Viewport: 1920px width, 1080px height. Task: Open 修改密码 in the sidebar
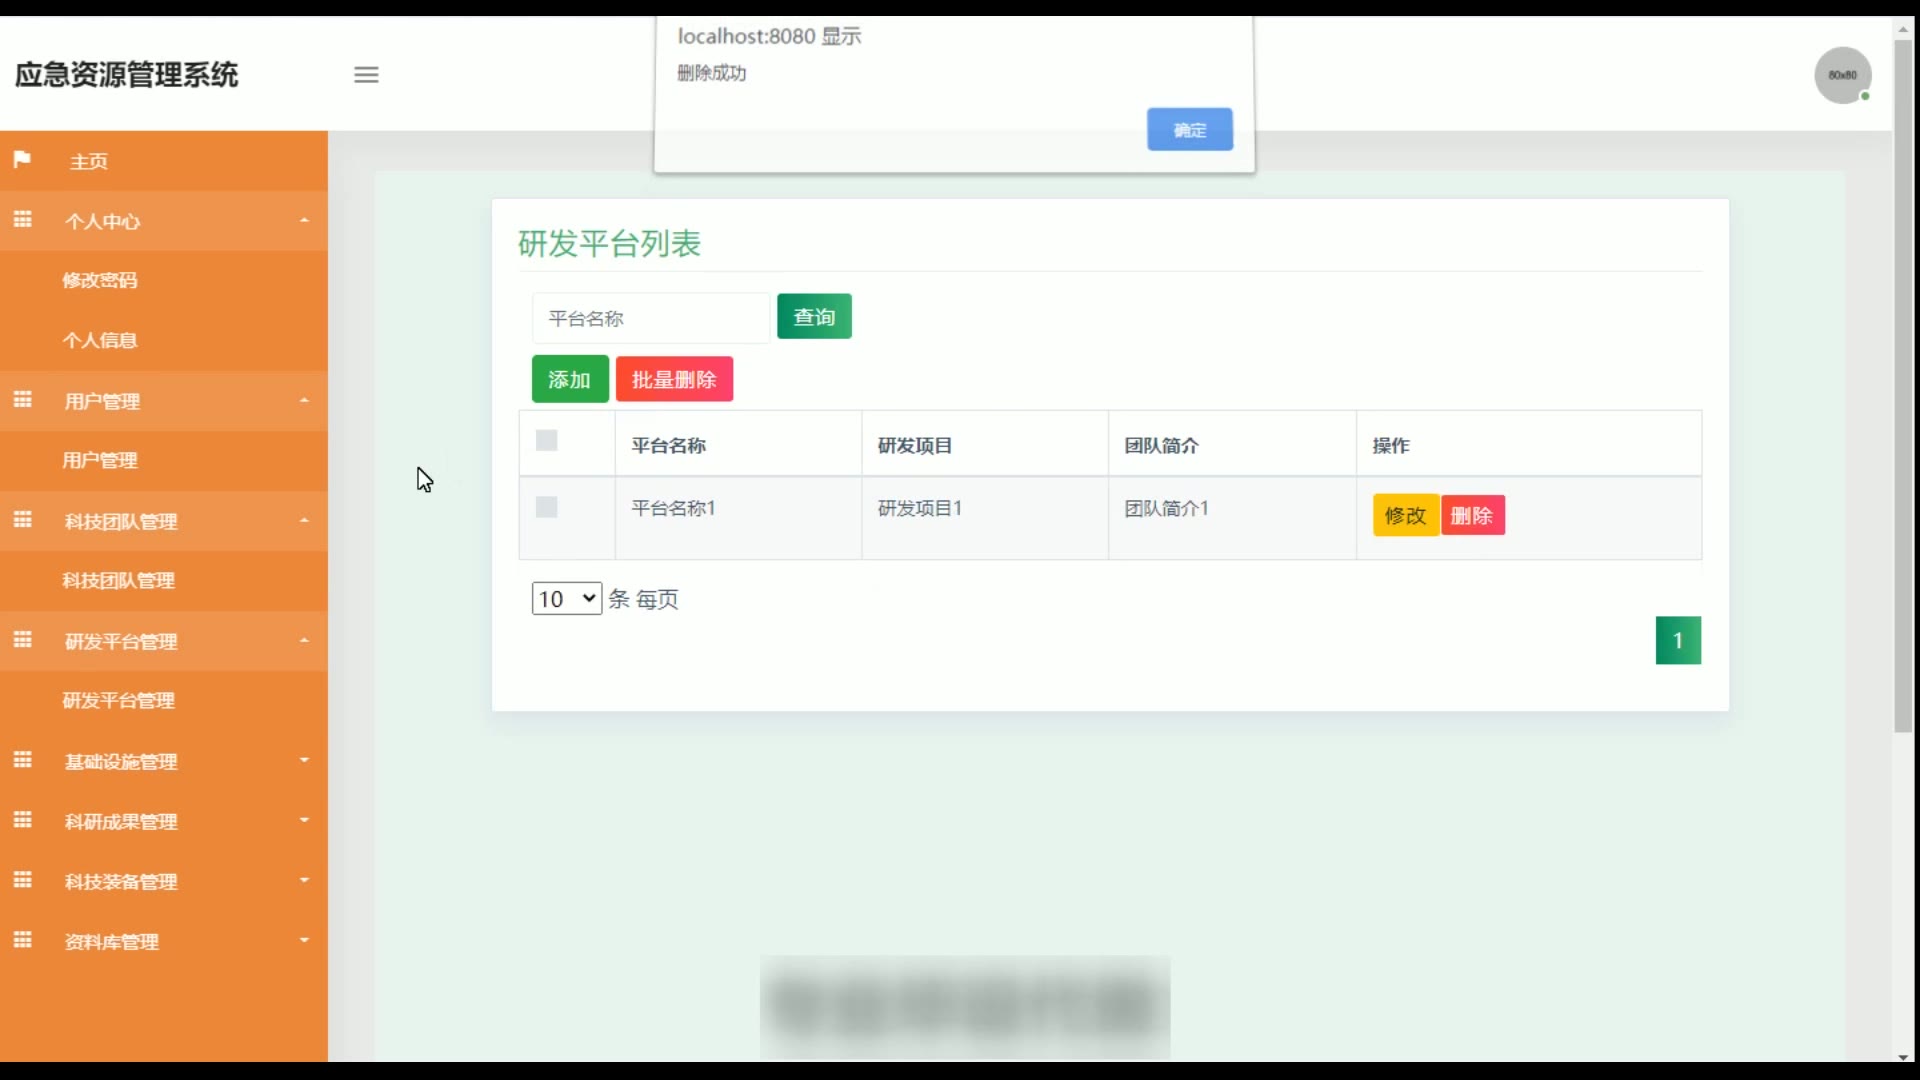click(100, 281)
